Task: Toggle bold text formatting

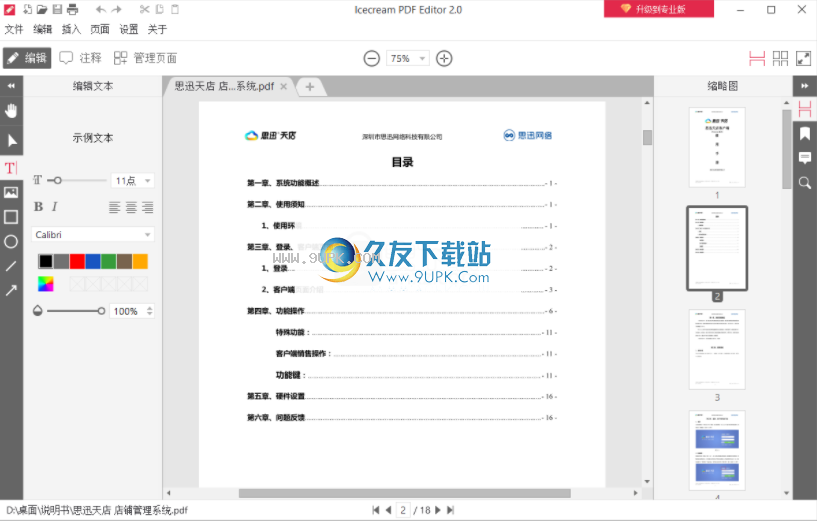Action: [x=39, y=207]
